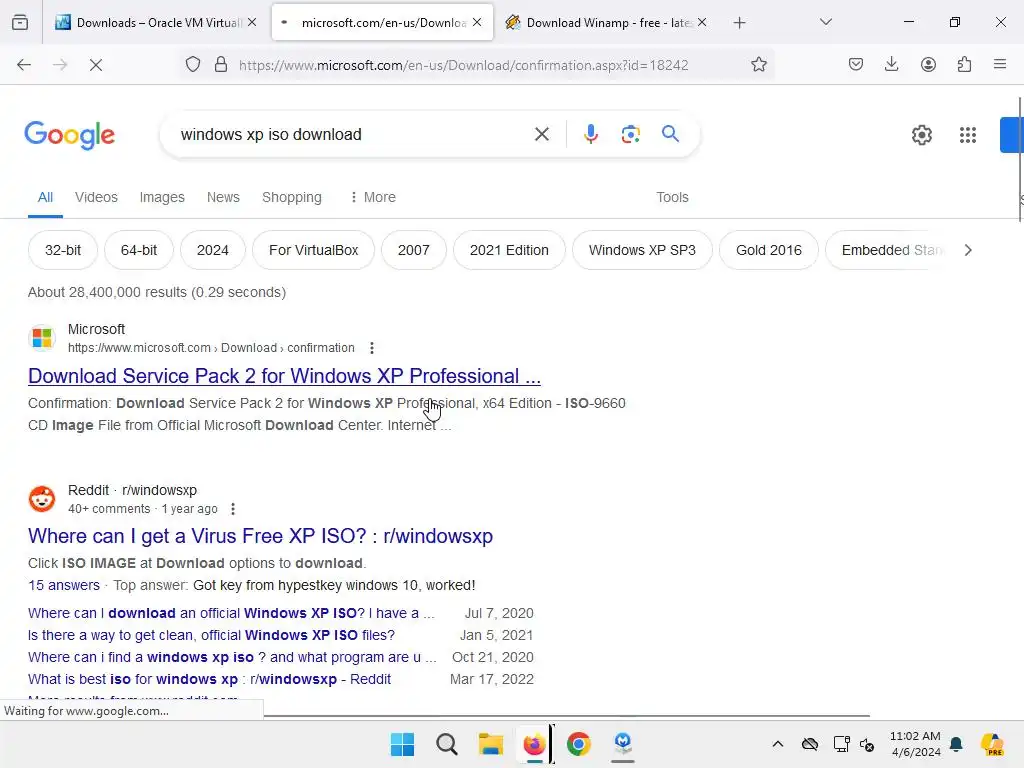Stop loading the current page
This screenshot has height=768, width=1024.
point(96,65)
